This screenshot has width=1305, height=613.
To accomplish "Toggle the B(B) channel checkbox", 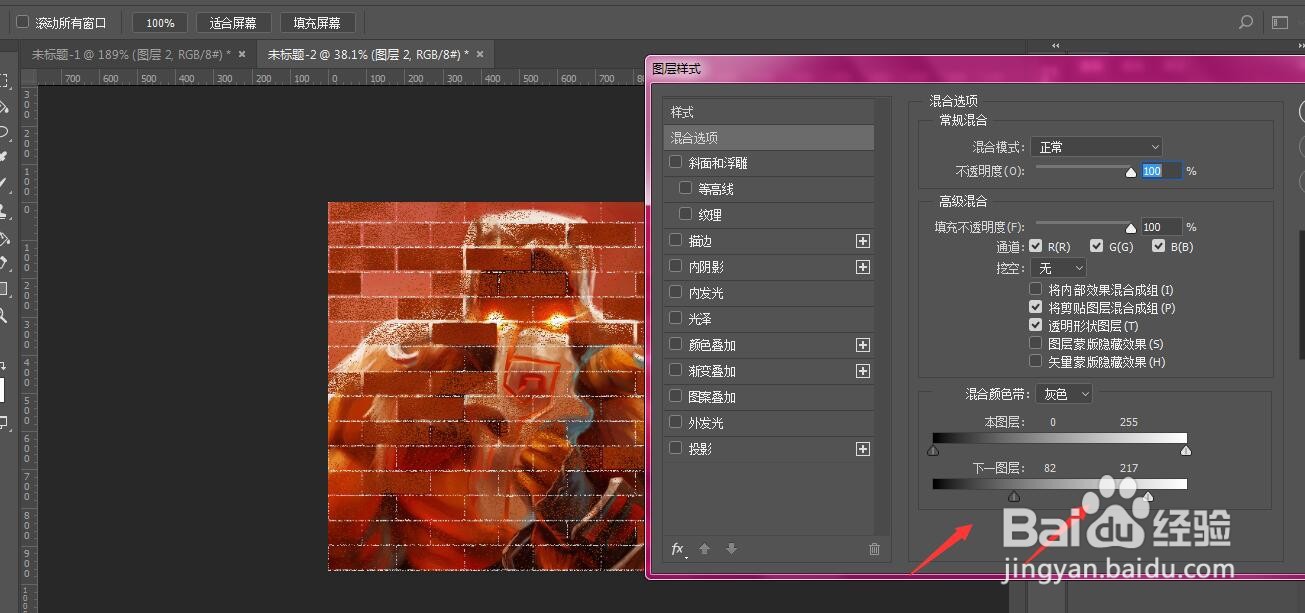I will pos(1159,246).
